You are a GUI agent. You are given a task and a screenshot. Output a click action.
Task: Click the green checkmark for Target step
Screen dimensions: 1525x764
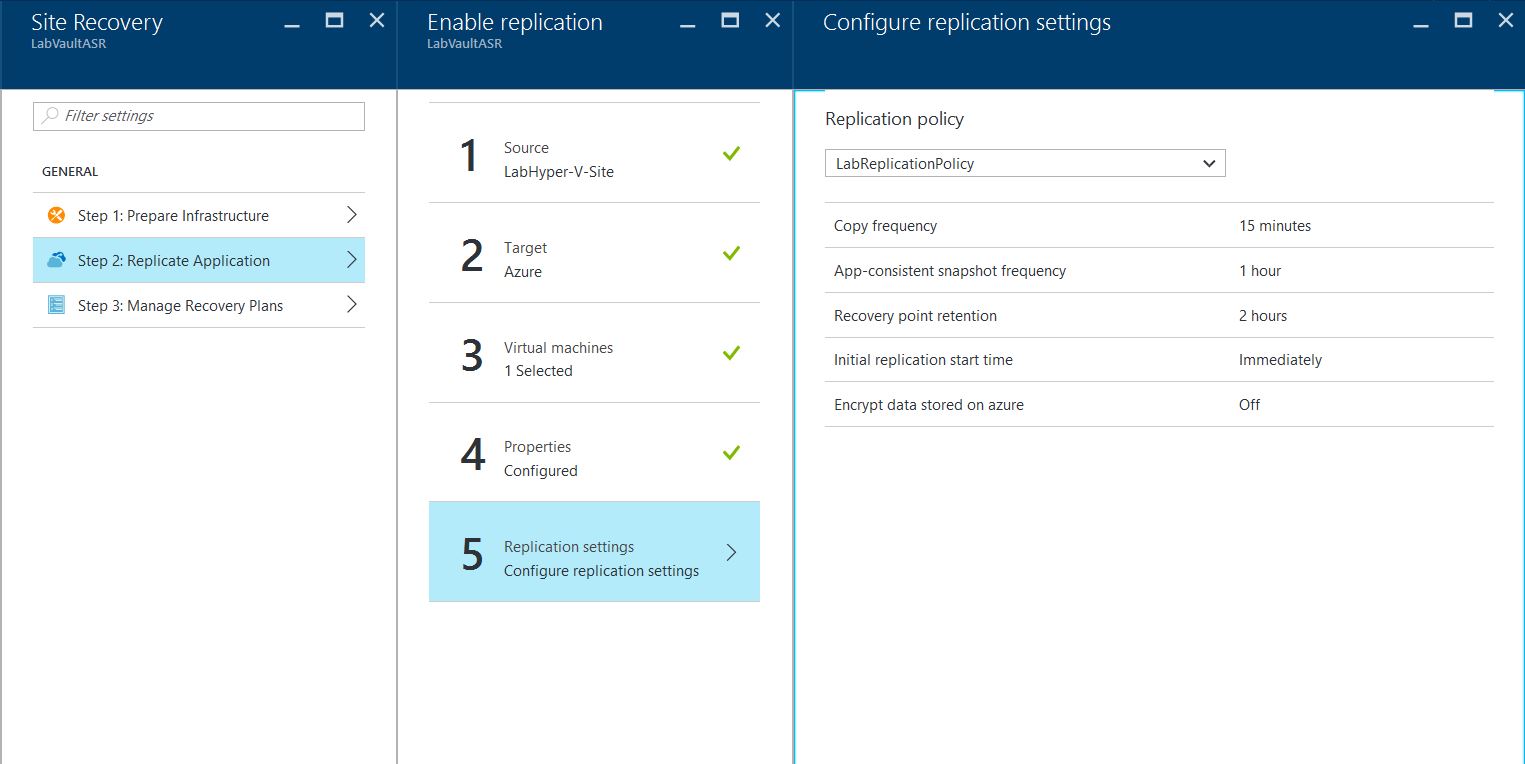tap(731, 253)
